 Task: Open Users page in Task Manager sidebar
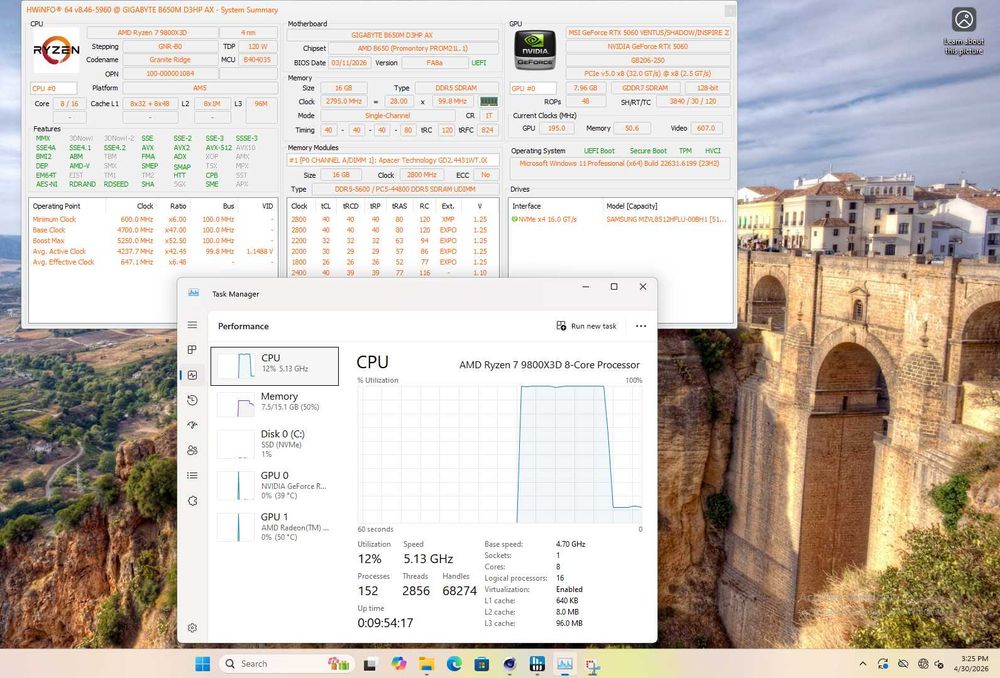[x=192, y=450]
